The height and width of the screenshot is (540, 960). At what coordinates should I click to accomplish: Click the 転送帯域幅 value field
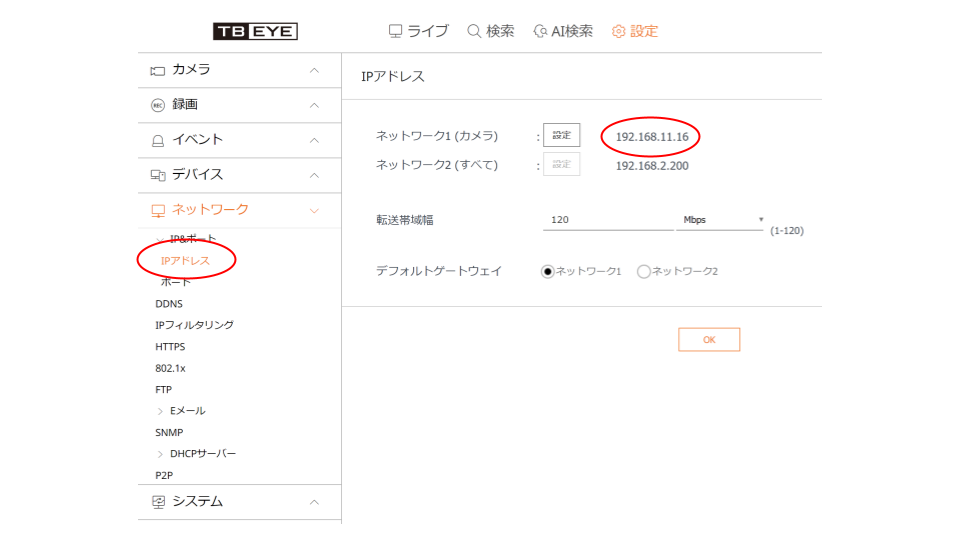[x=608, y=220]
